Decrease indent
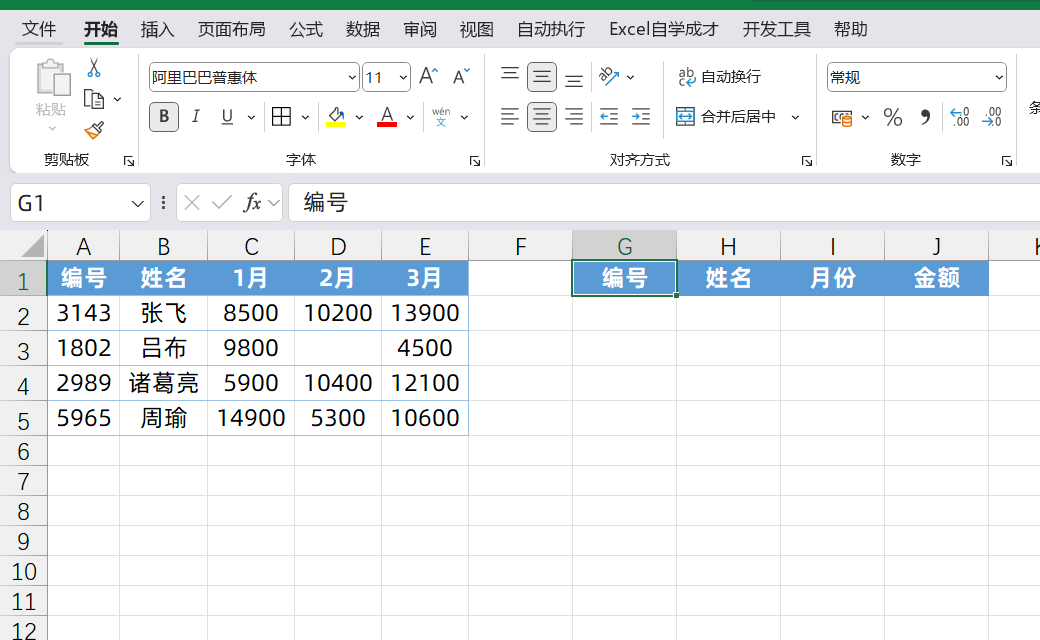The image size is (1040, 640). tap(609, 117)
